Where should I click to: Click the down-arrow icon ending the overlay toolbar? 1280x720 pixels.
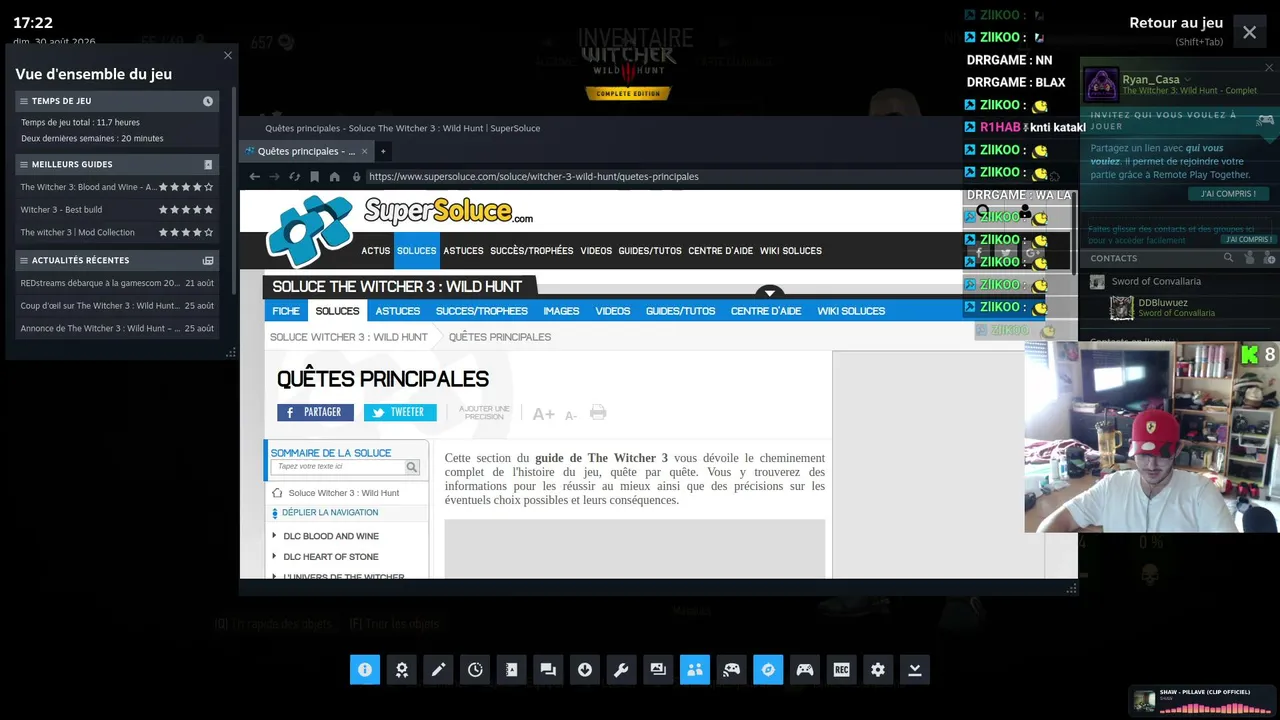point(914,670)
